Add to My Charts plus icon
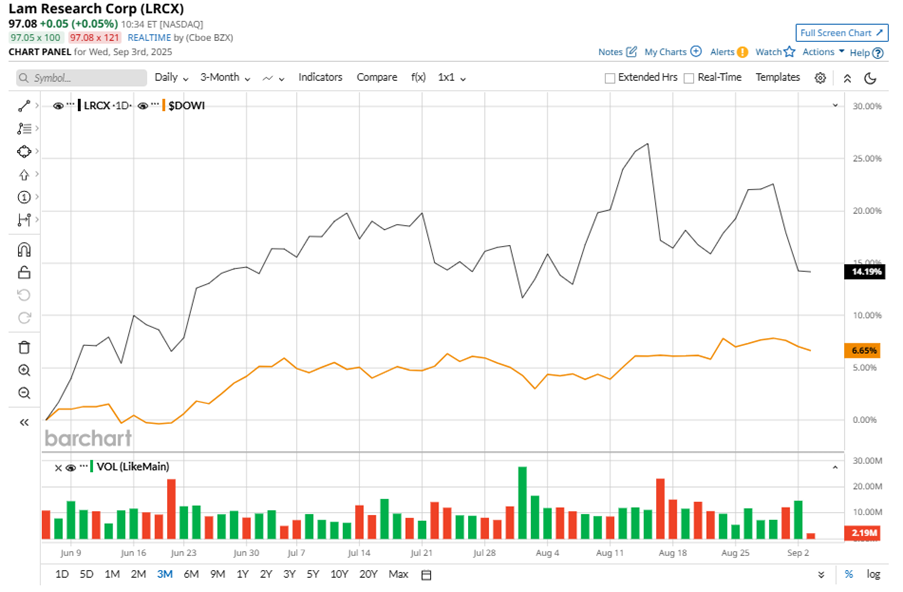903x592 pixels. click(696, 51)
